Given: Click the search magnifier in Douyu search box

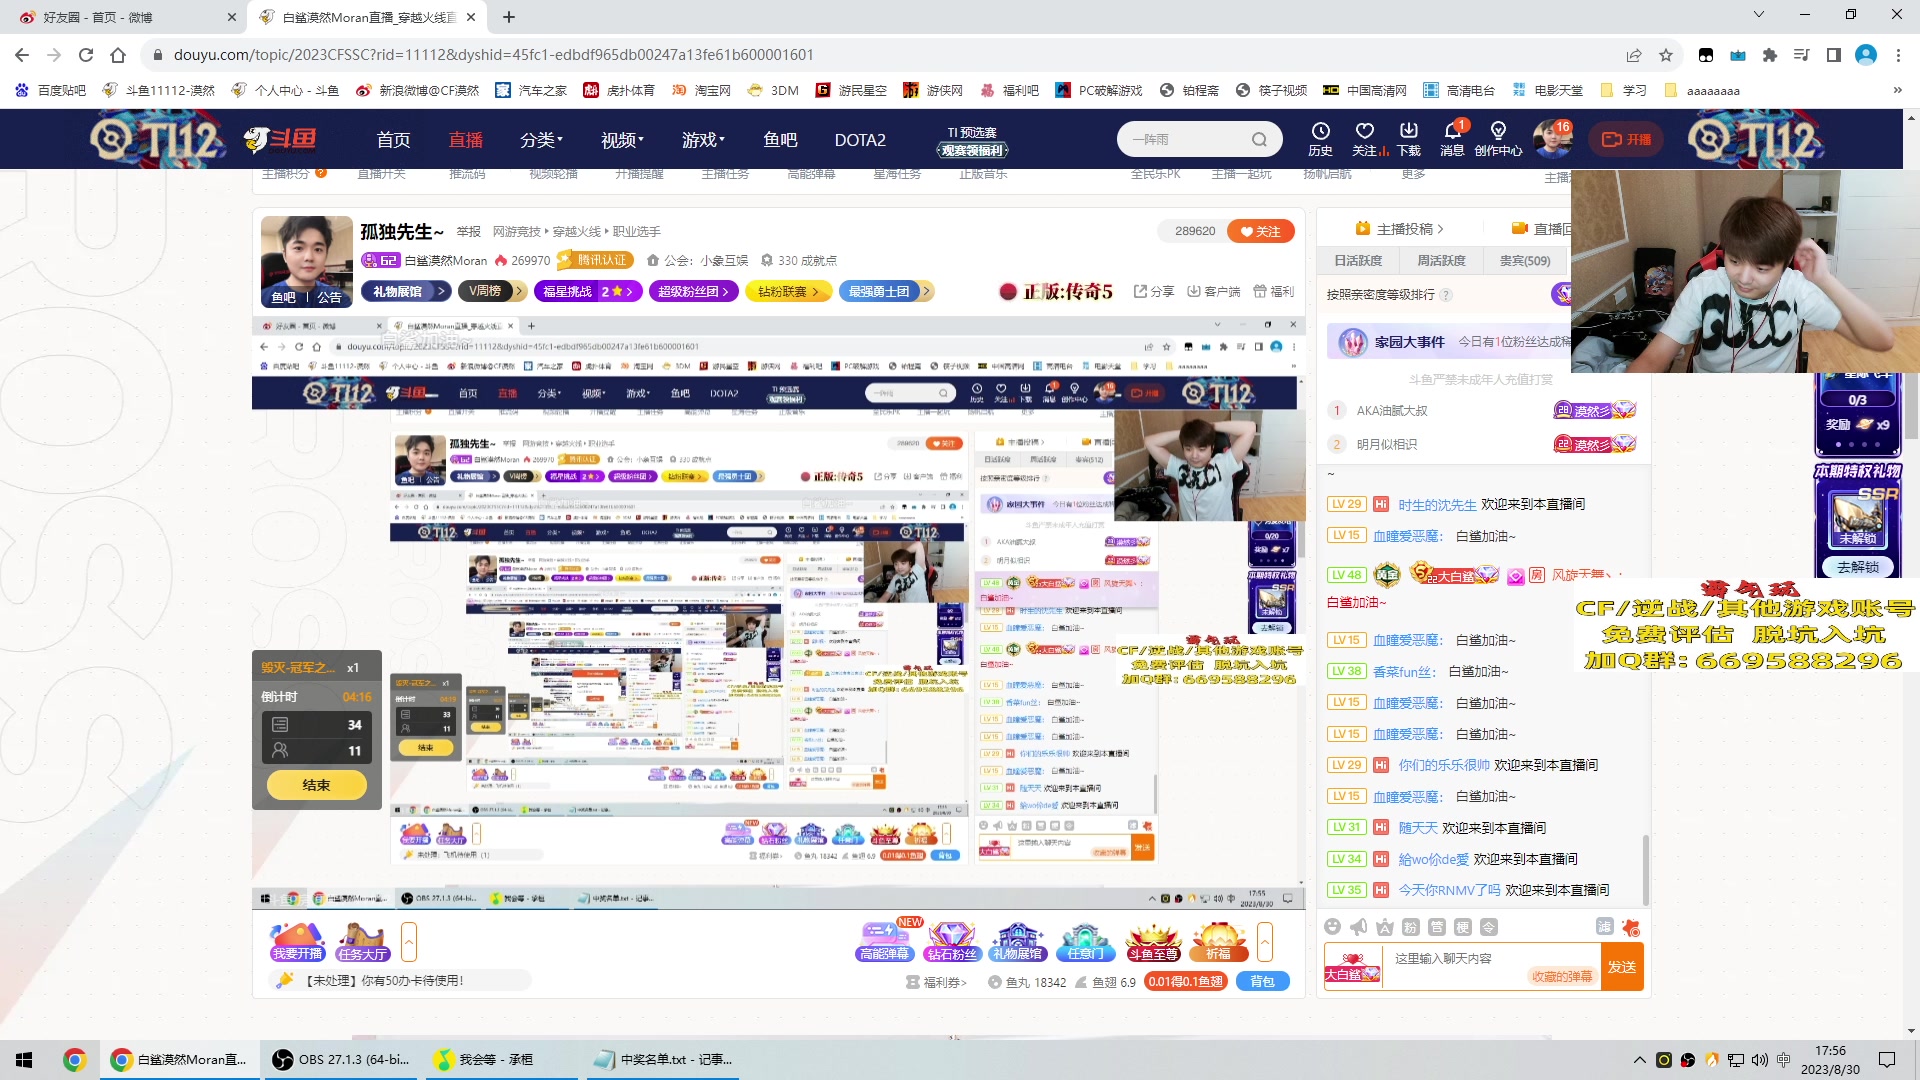Looking at the screenshot, I should (1259, 139).
